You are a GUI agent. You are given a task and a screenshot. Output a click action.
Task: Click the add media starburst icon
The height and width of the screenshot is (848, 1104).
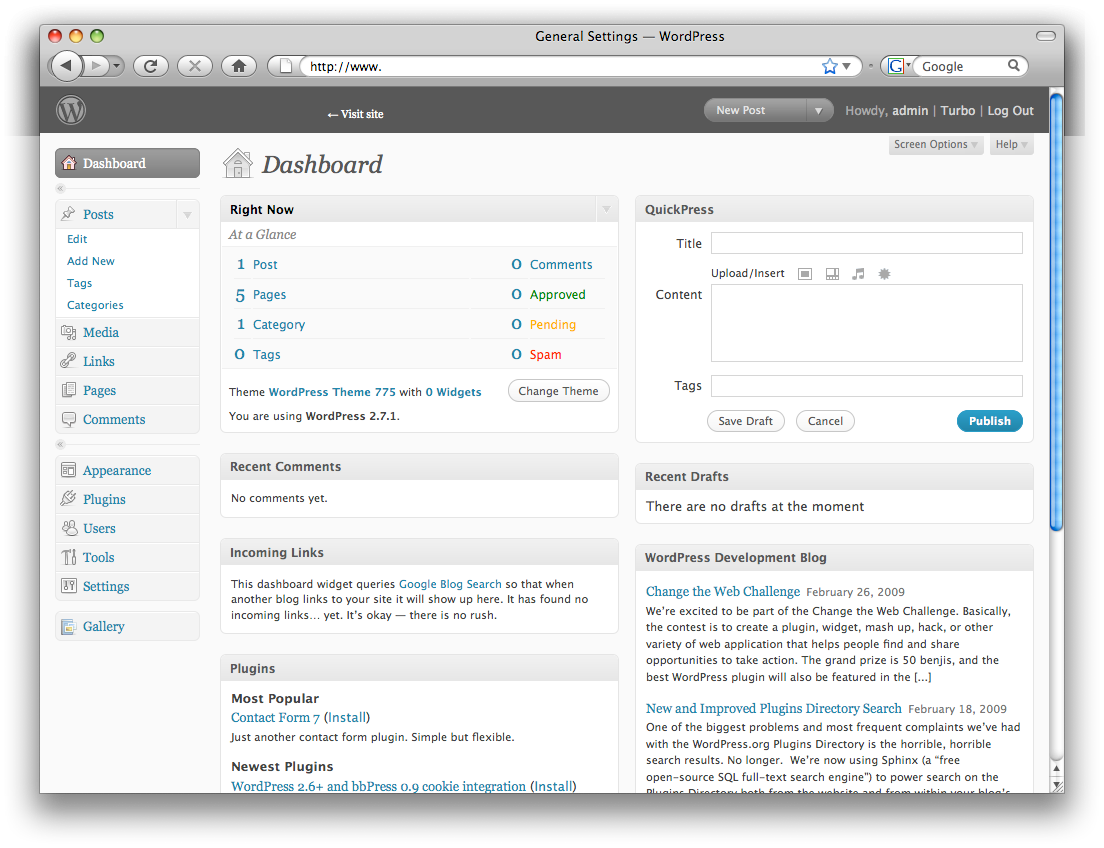884,274
